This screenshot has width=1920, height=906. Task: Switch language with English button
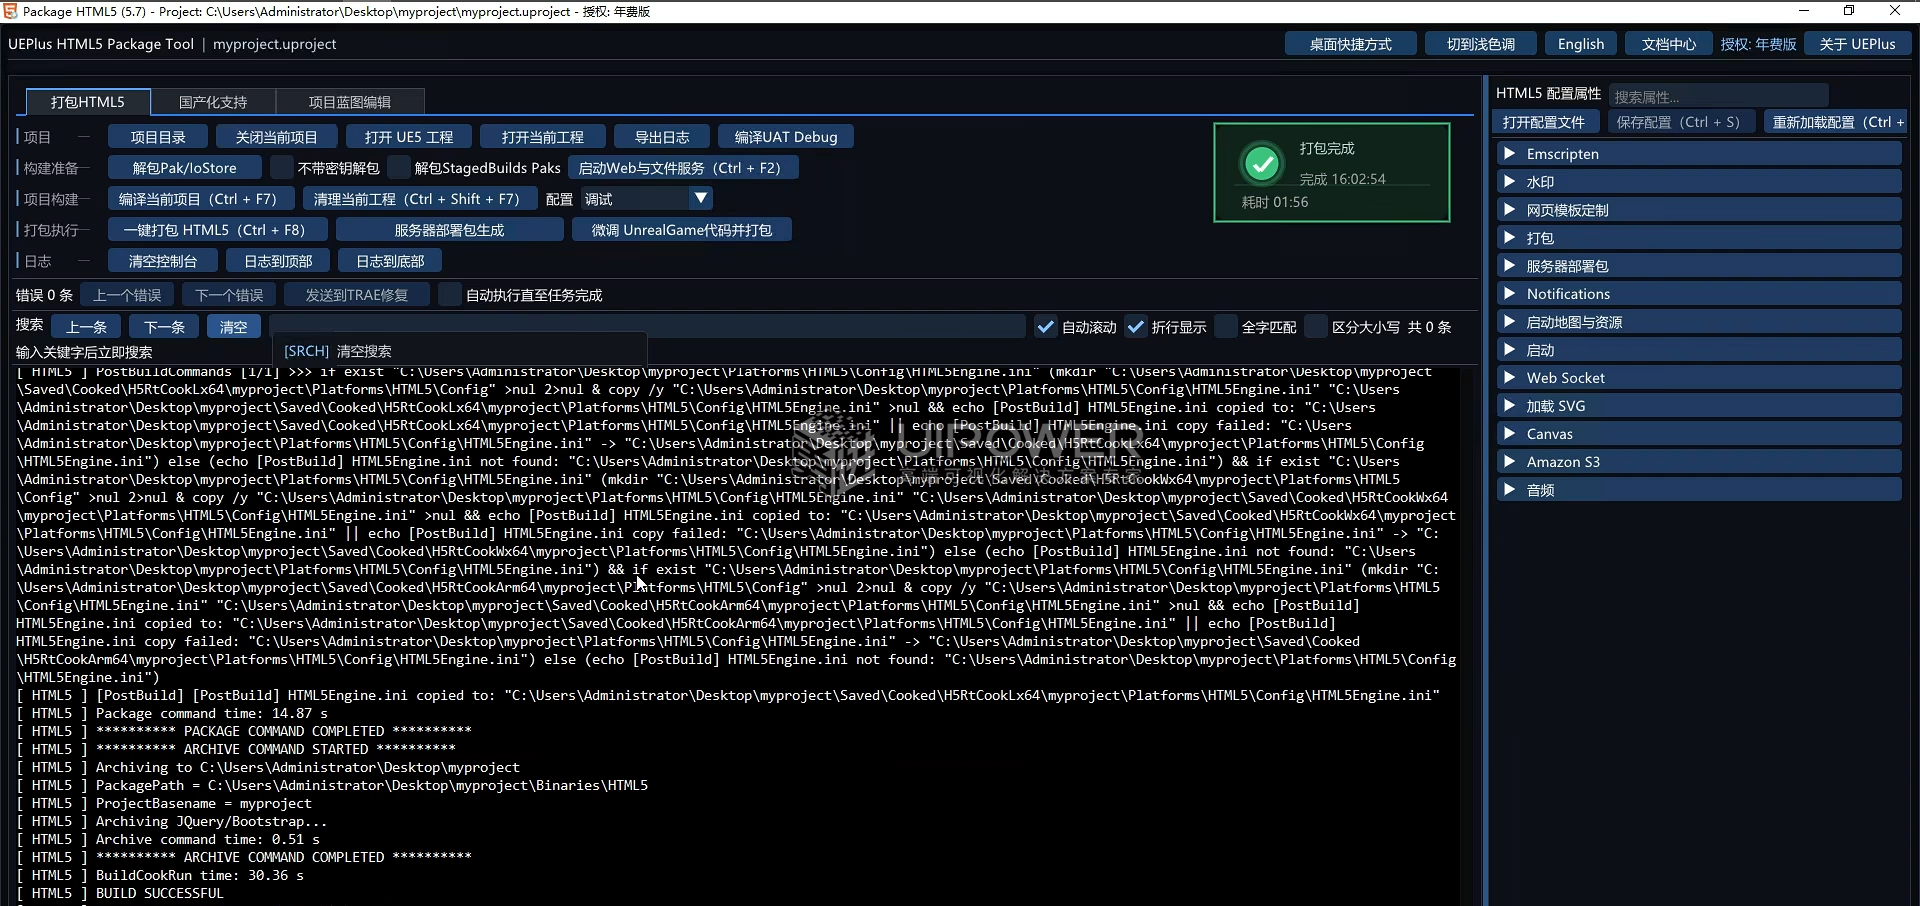coord(1581,44)
